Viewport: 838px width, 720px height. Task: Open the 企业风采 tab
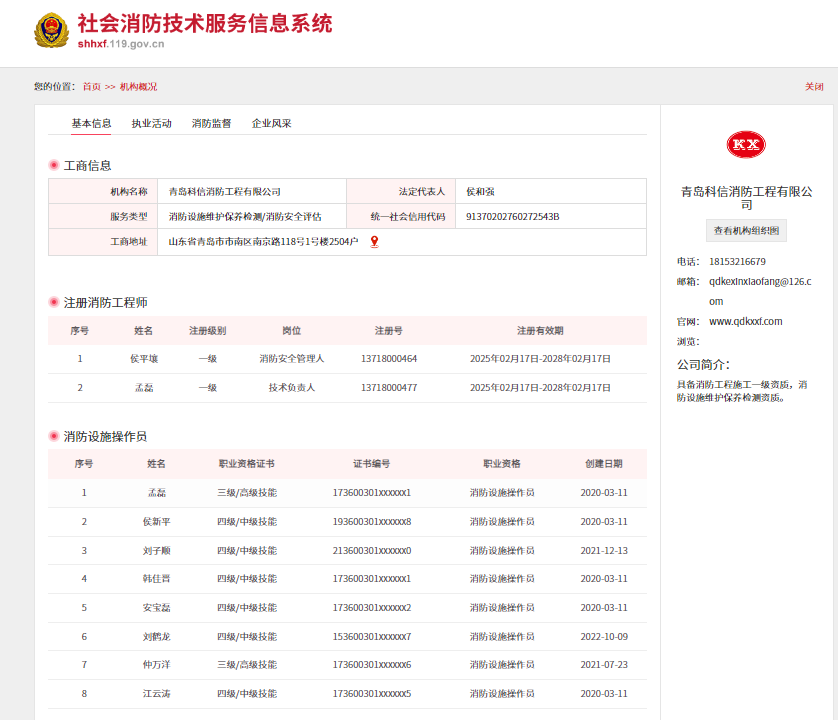point(271,124)
